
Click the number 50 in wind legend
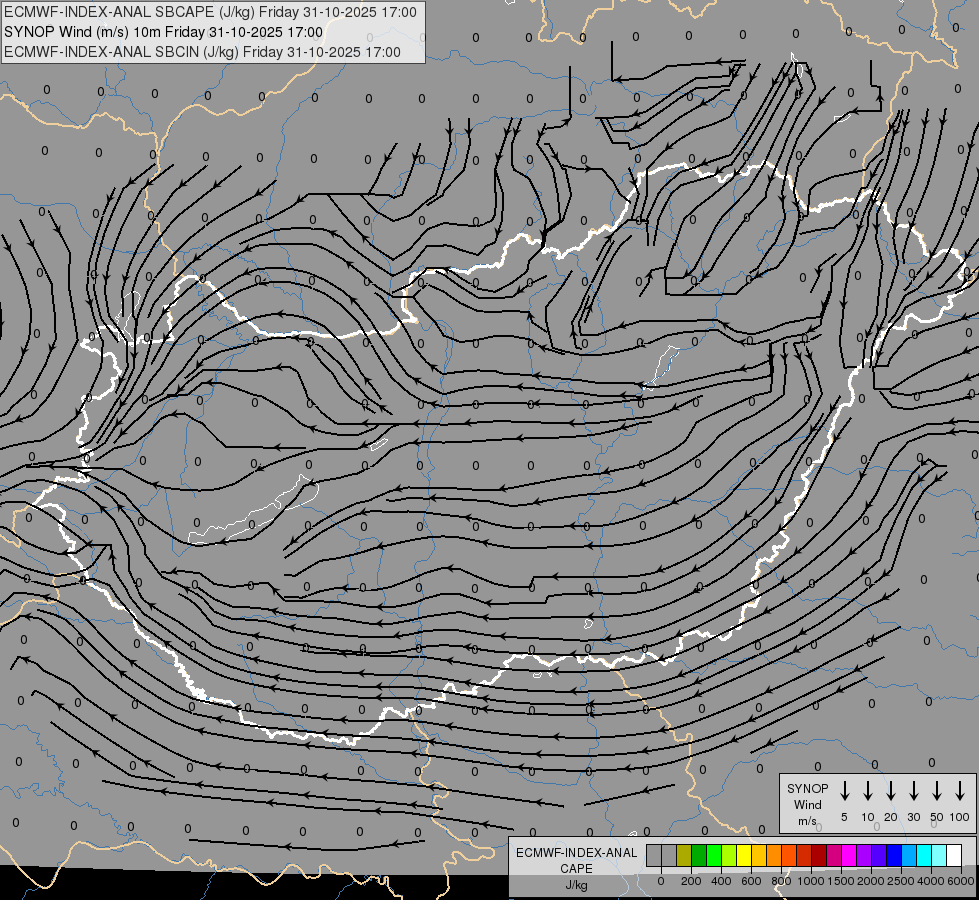point(937,817)
